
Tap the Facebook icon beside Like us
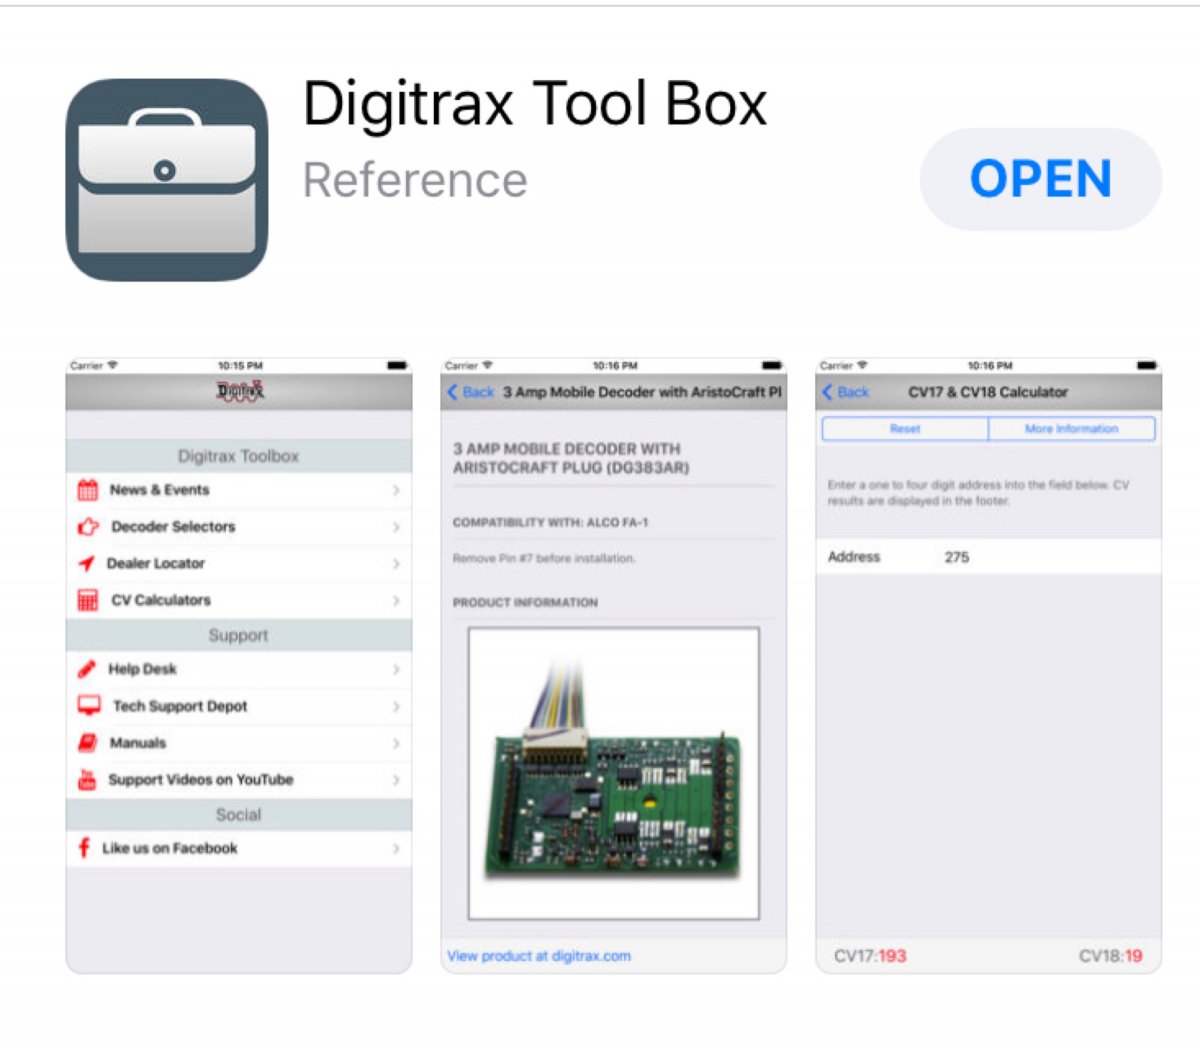[84, 848]
